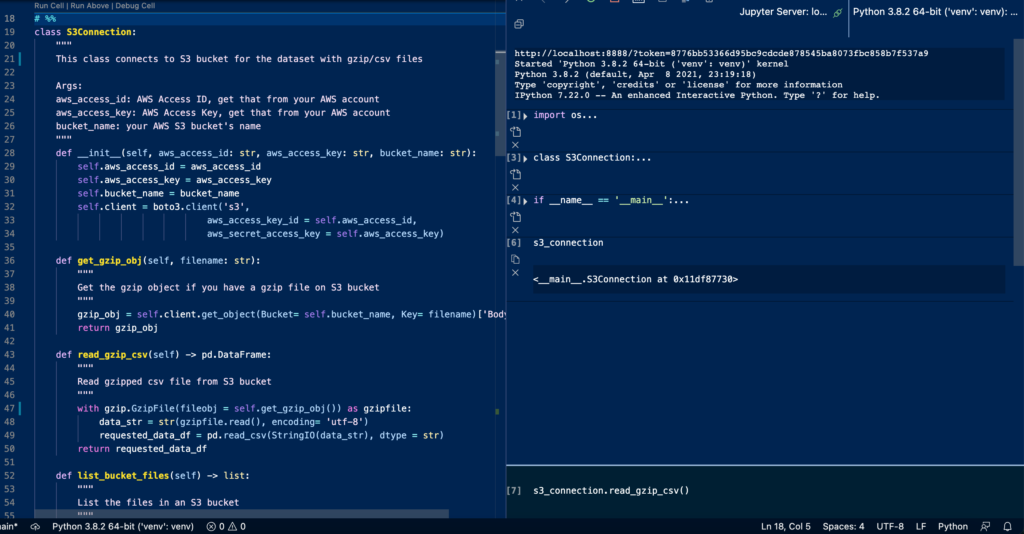Delete the class S3Connection cell

coord(516,187)
